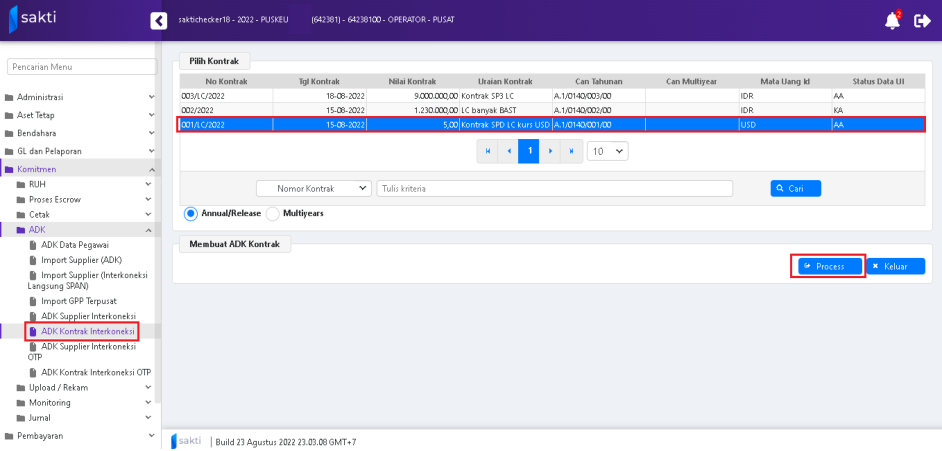Select the Annual/Release radio option
The height and width of the screenshot is (451, 942).
tap(191, 213)
